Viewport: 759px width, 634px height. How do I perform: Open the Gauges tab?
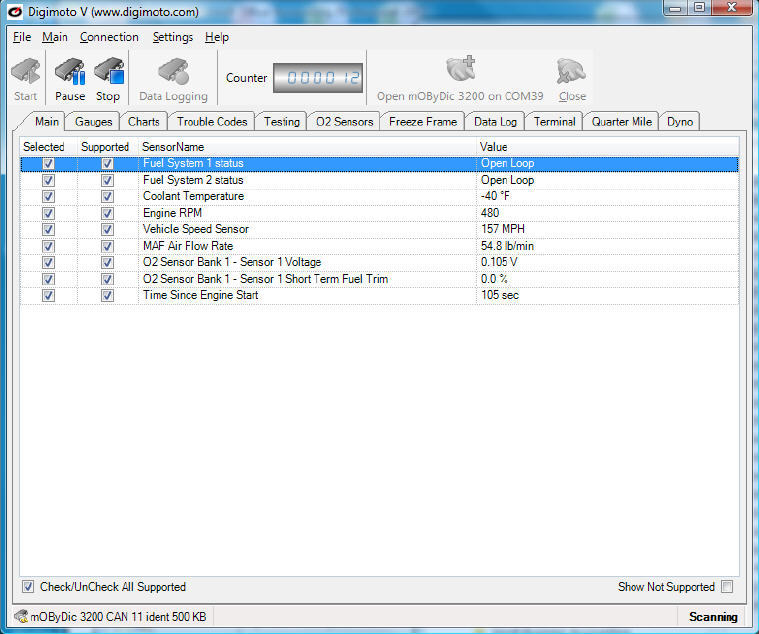(x=94, y=121)
